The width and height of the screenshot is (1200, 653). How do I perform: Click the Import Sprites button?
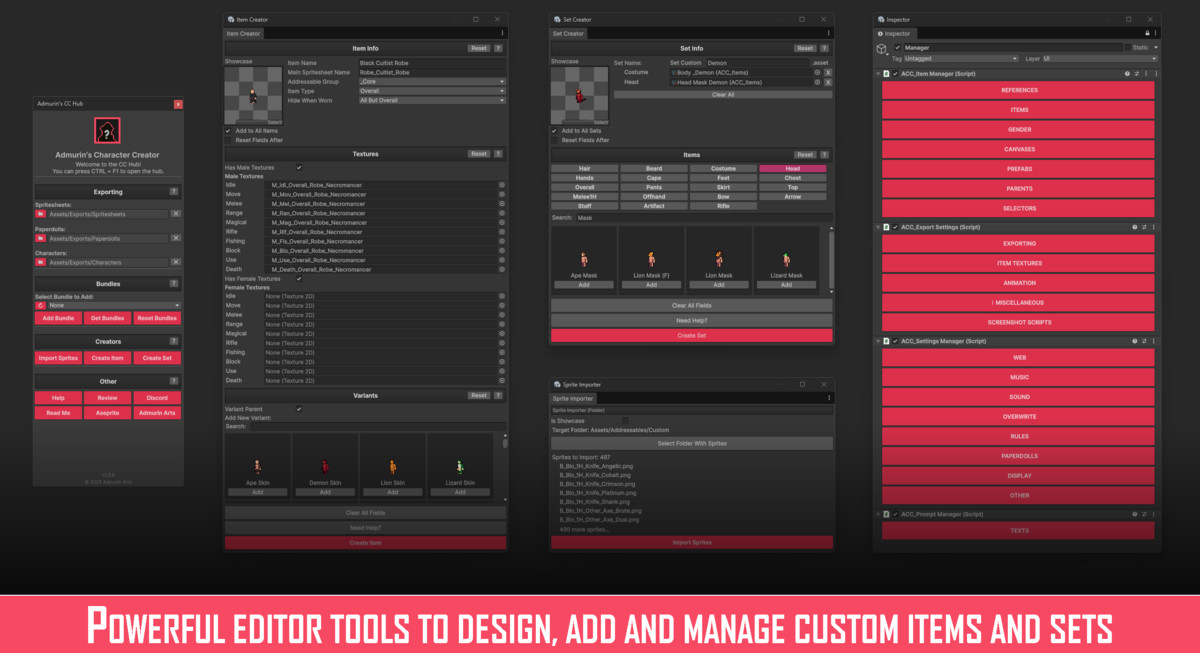pos(690,542)
